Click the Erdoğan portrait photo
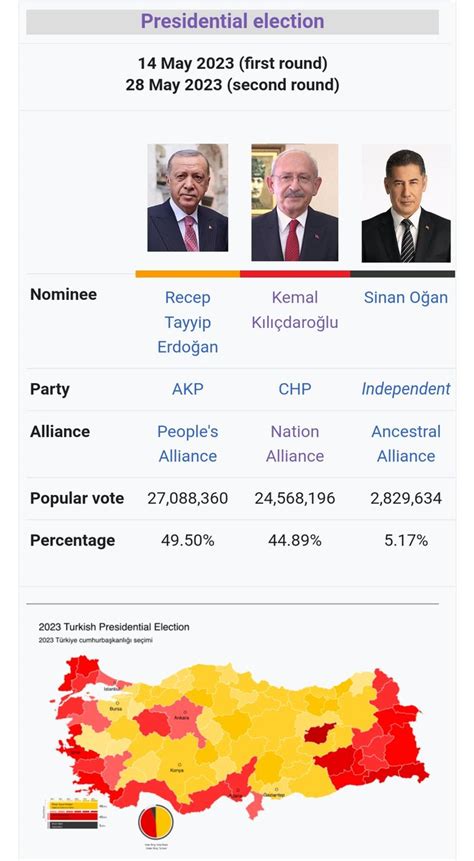 (187, 198)
